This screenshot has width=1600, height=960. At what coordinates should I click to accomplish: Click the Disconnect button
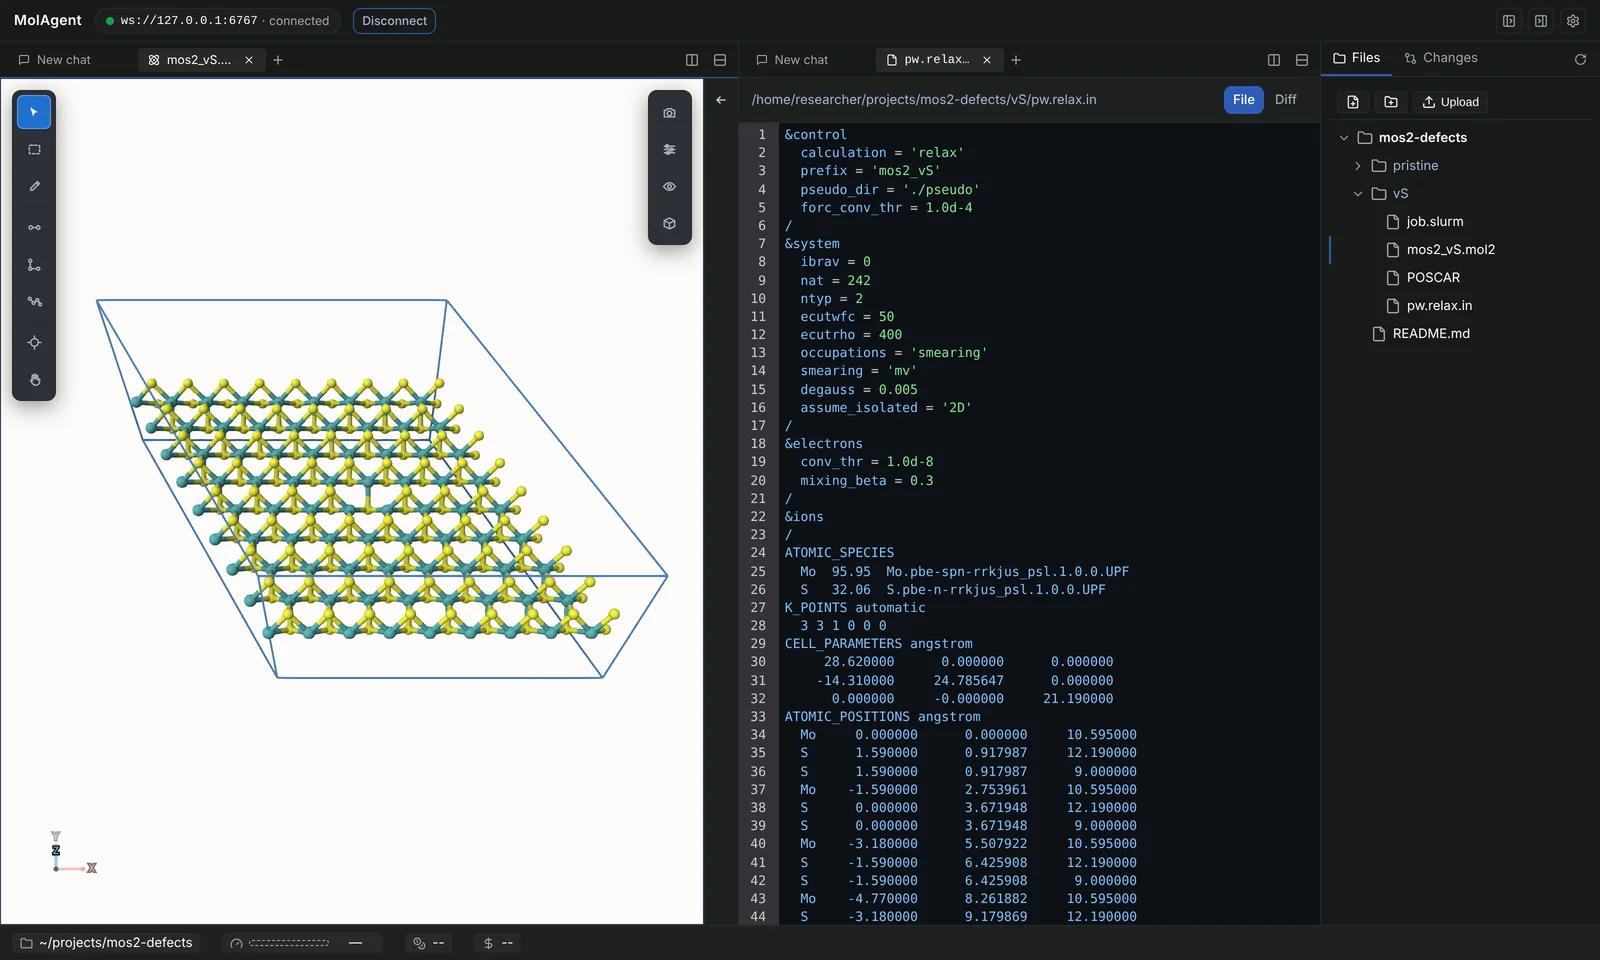394,21
